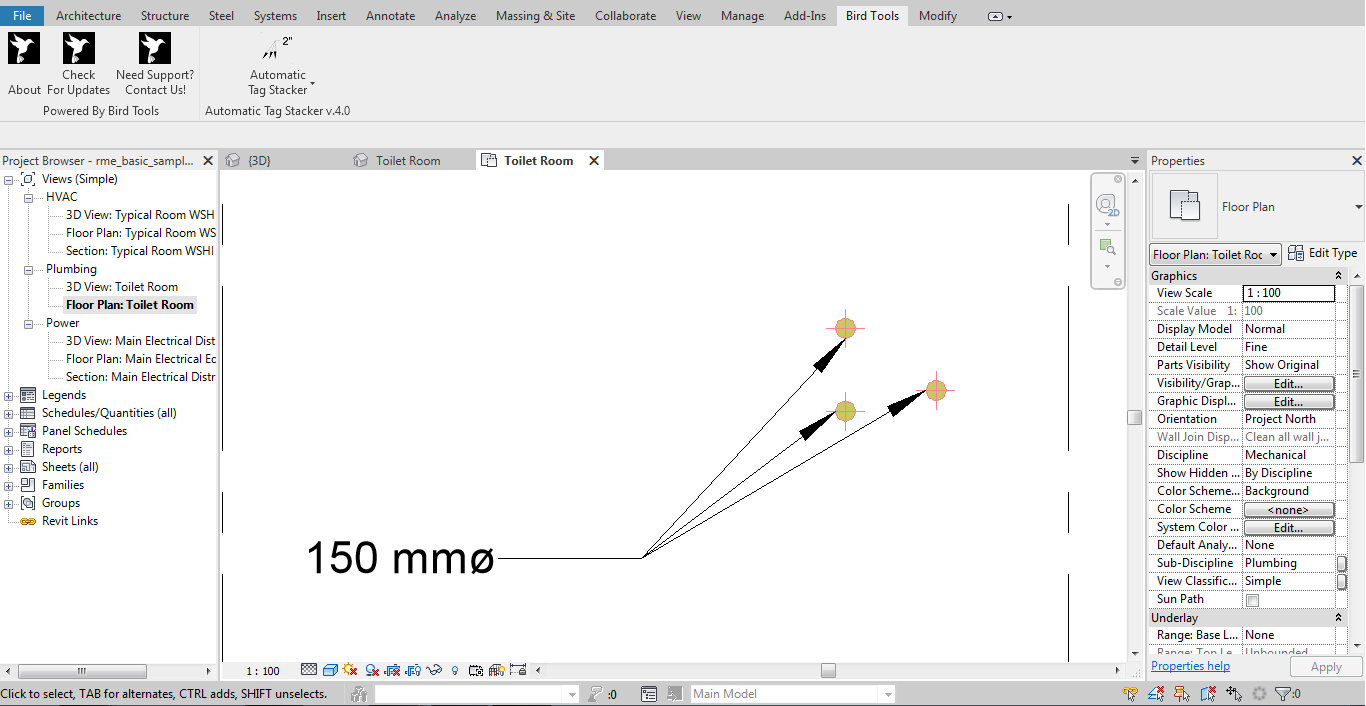Click Edit for System Color Schemes
Image resolution: width=1366 pixels, height=706 pixels.
[1288, 527]
